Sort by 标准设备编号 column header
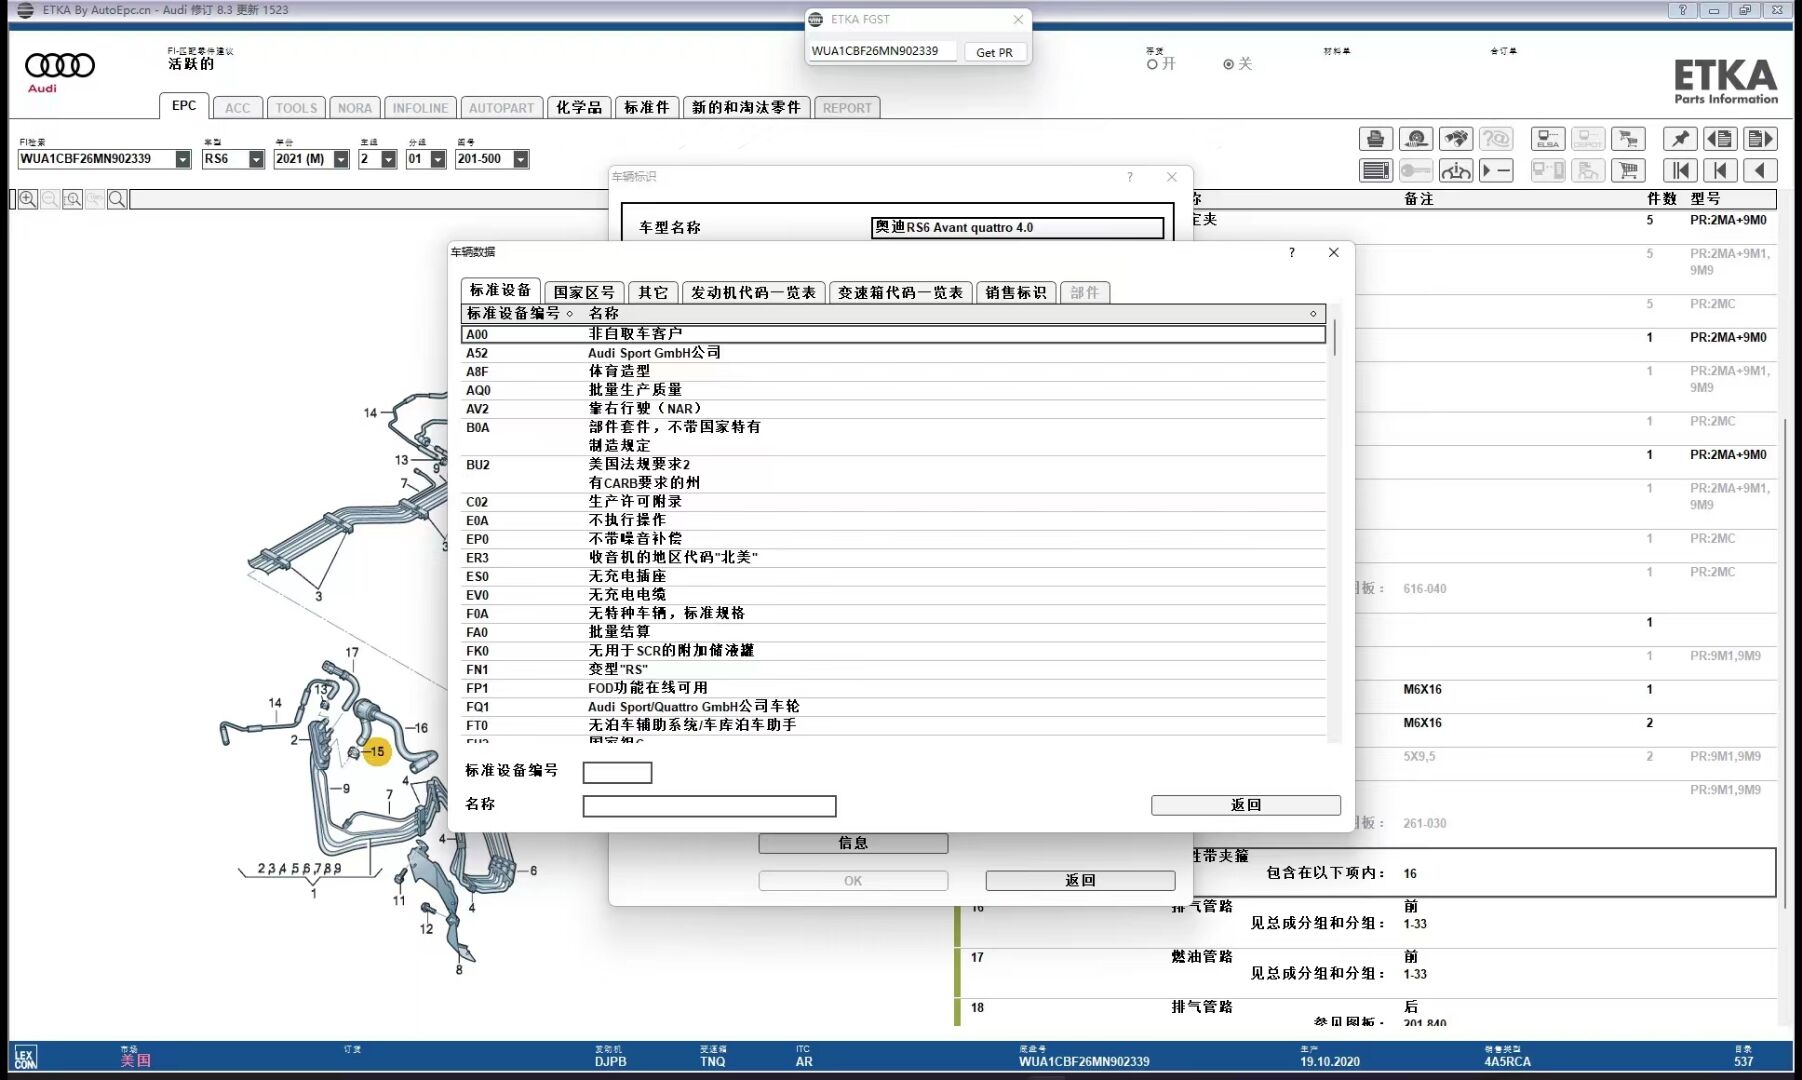 click(x=519, y=313)
